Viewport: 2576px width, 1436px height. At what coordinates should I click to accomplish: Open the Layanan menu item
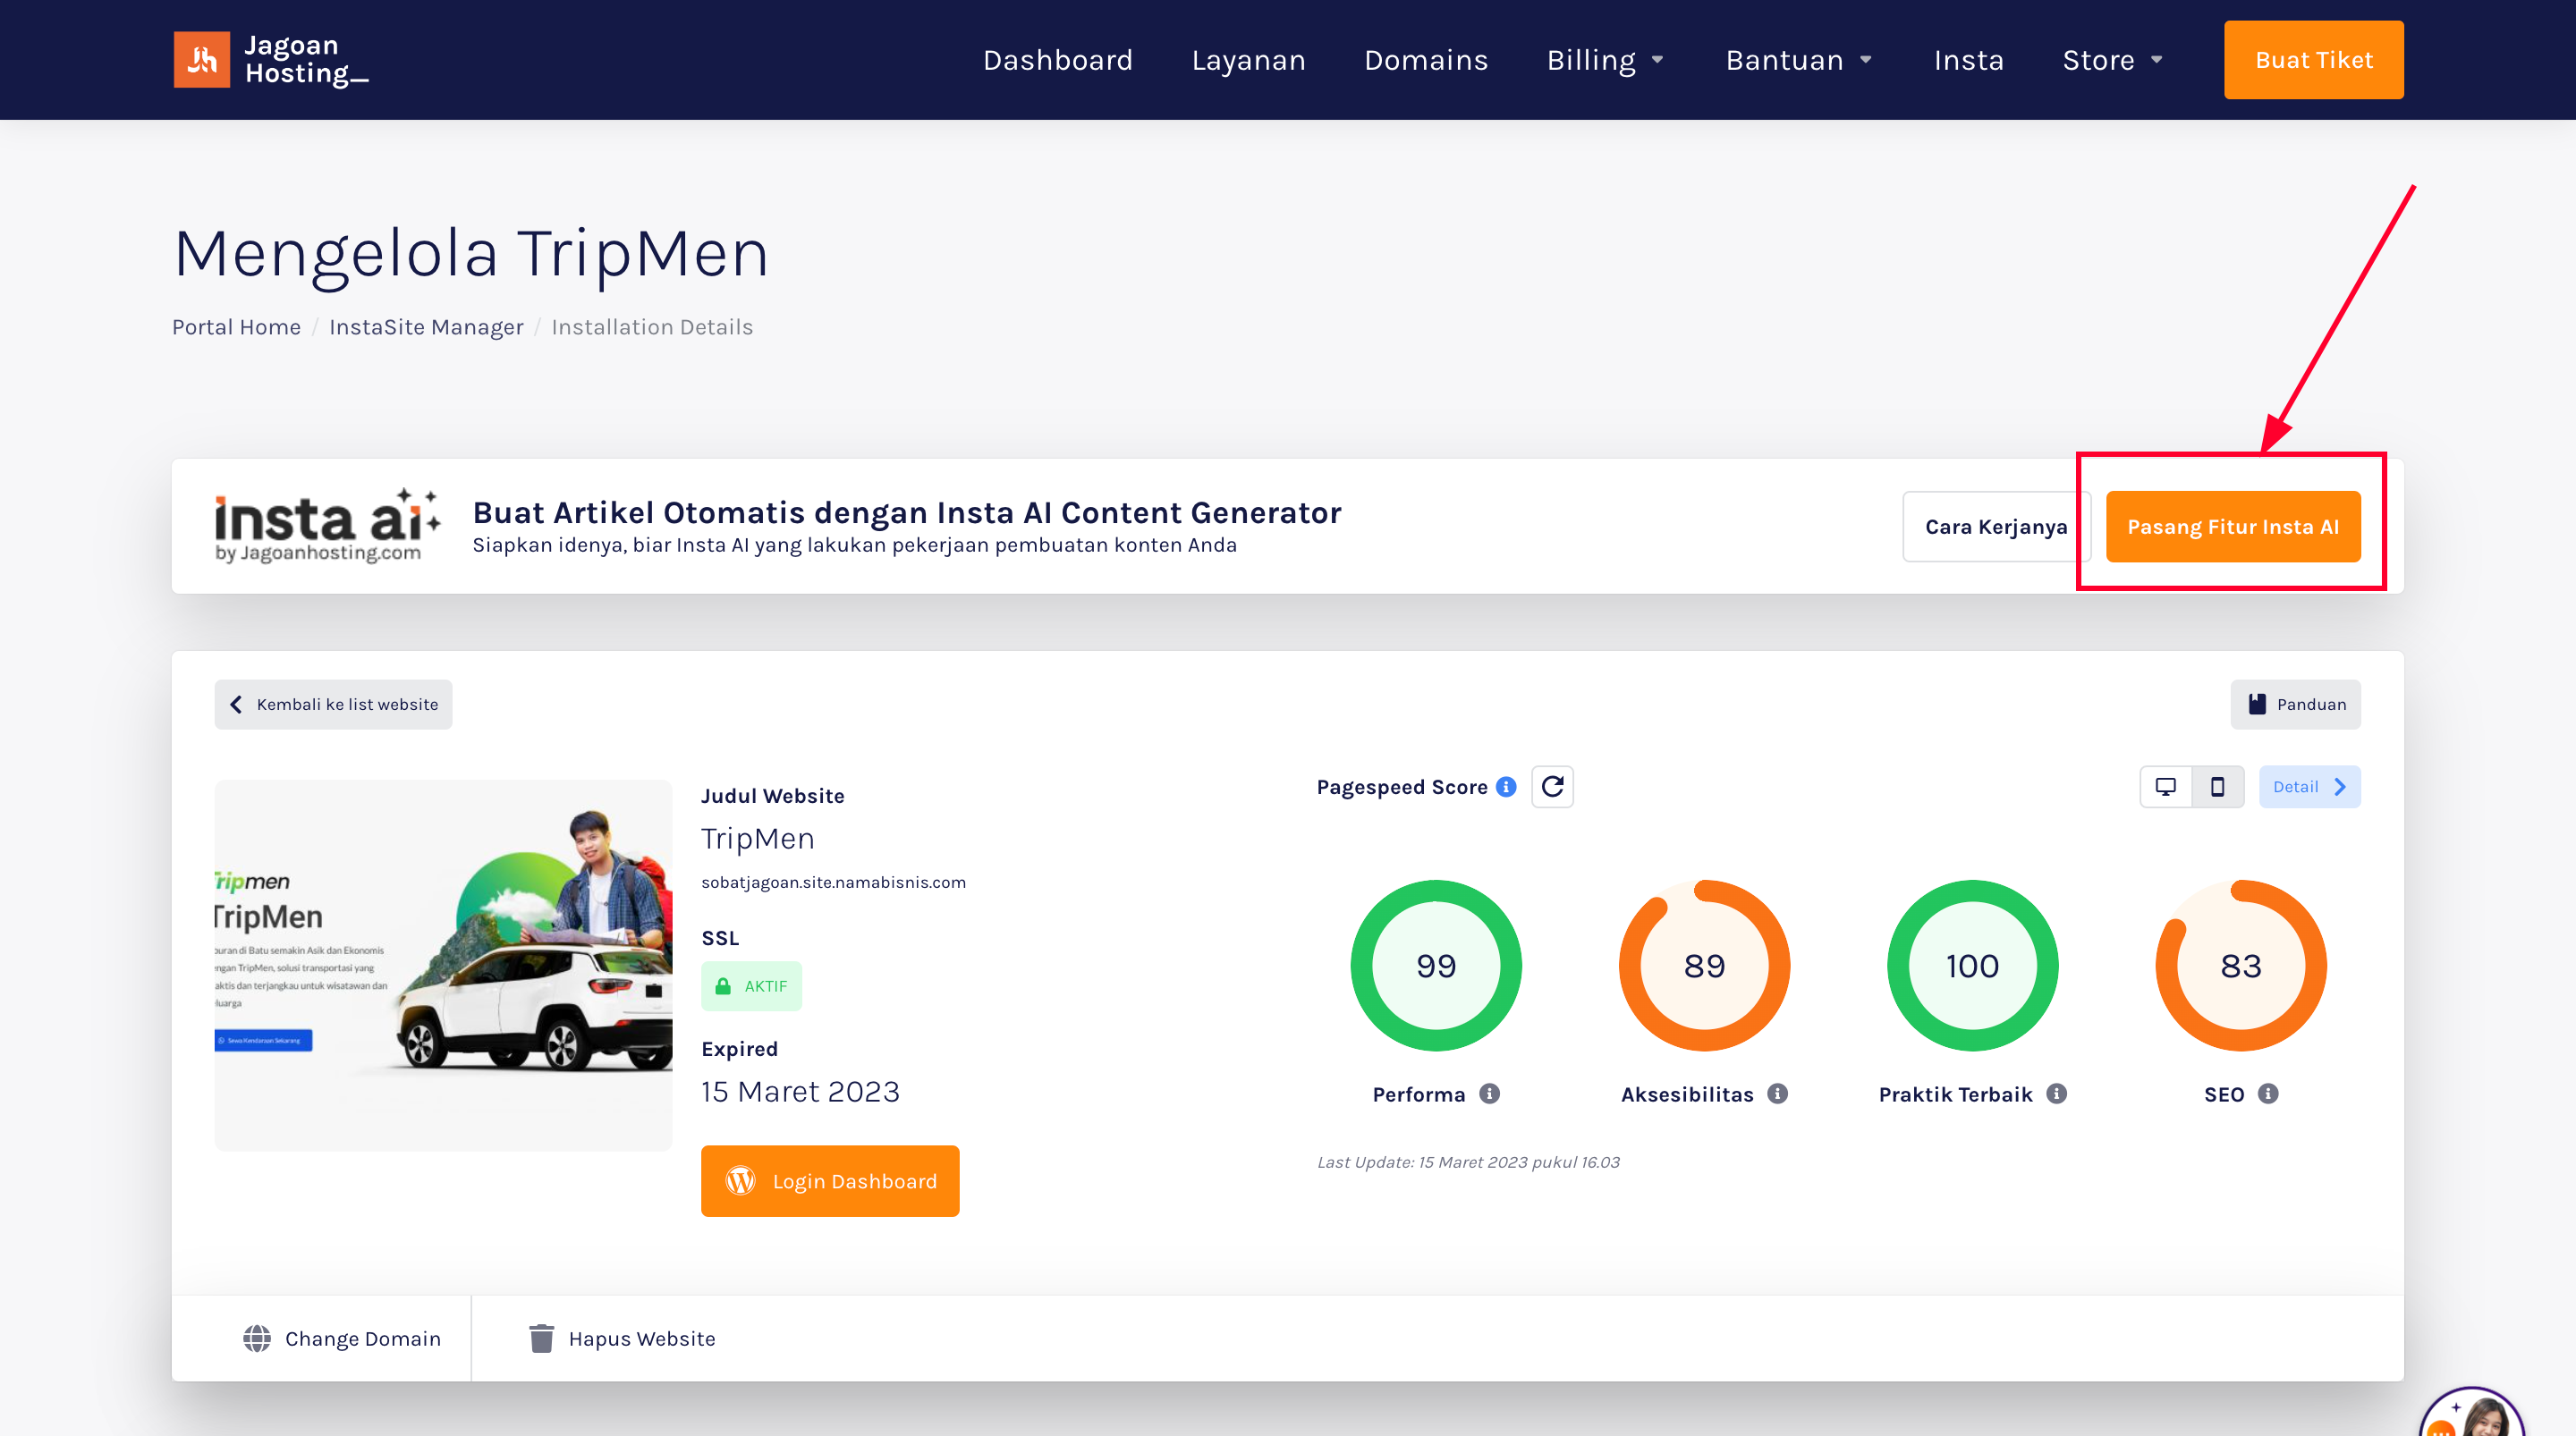(1248, 60)
